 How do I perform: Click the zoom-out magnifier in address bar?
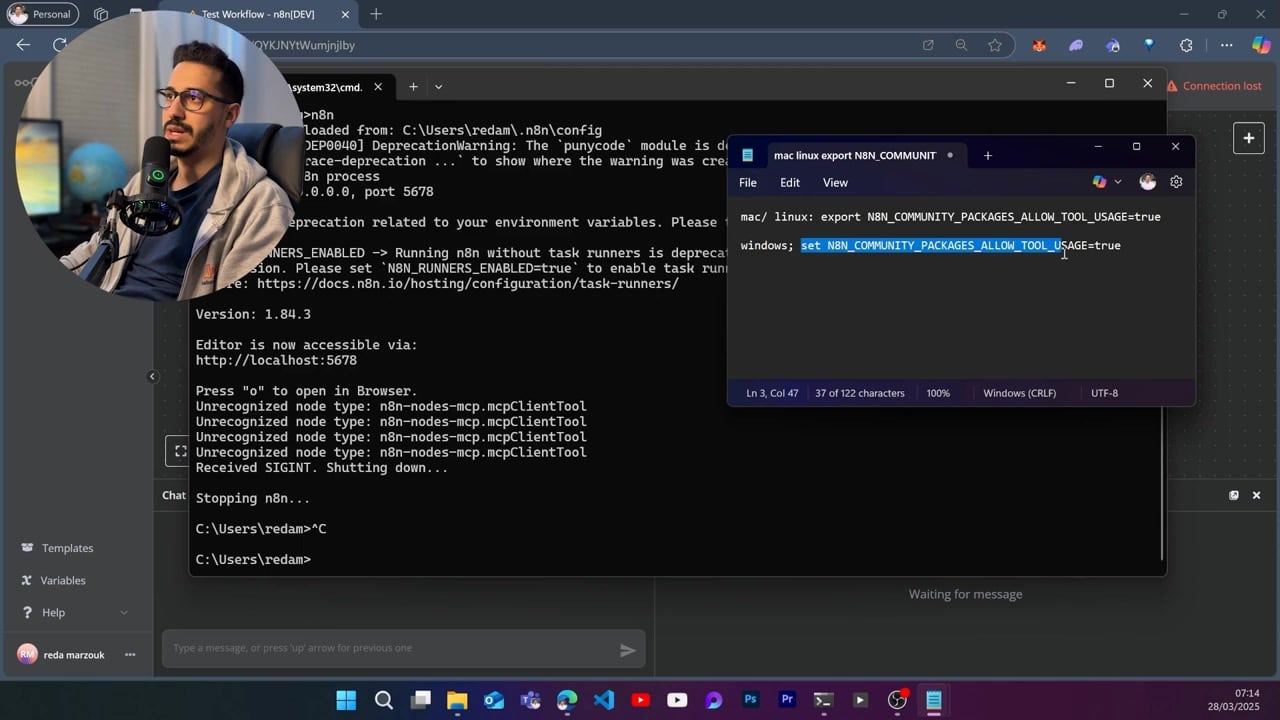point(961,45)
